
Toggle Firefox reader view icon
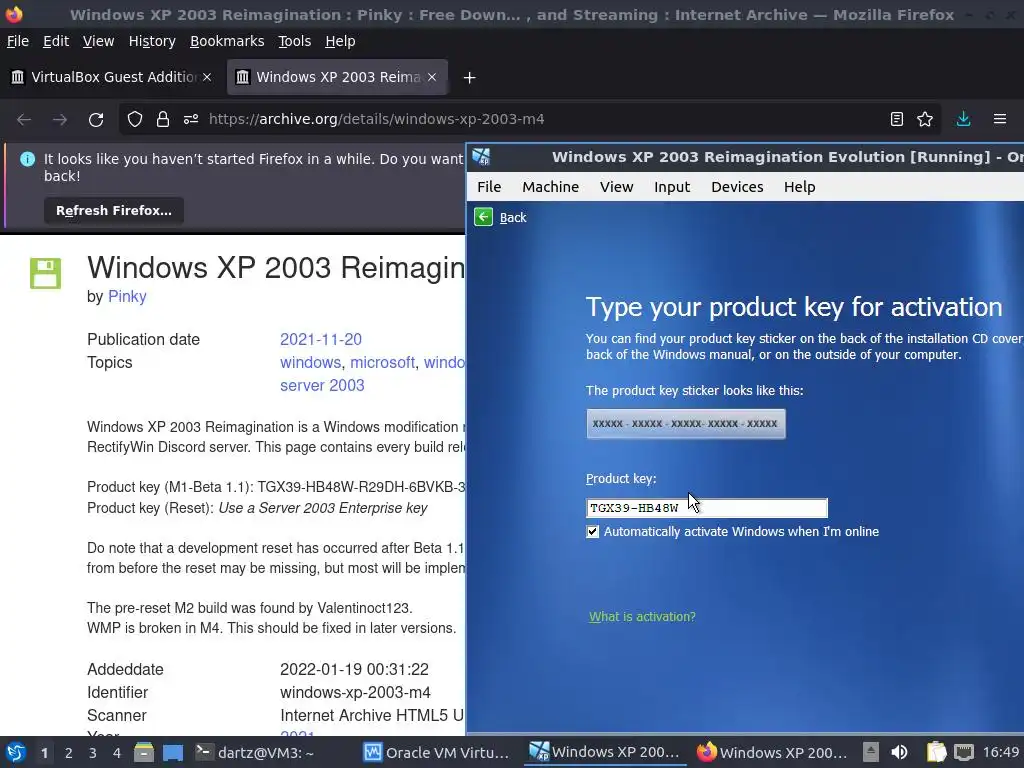coord(897,119)
